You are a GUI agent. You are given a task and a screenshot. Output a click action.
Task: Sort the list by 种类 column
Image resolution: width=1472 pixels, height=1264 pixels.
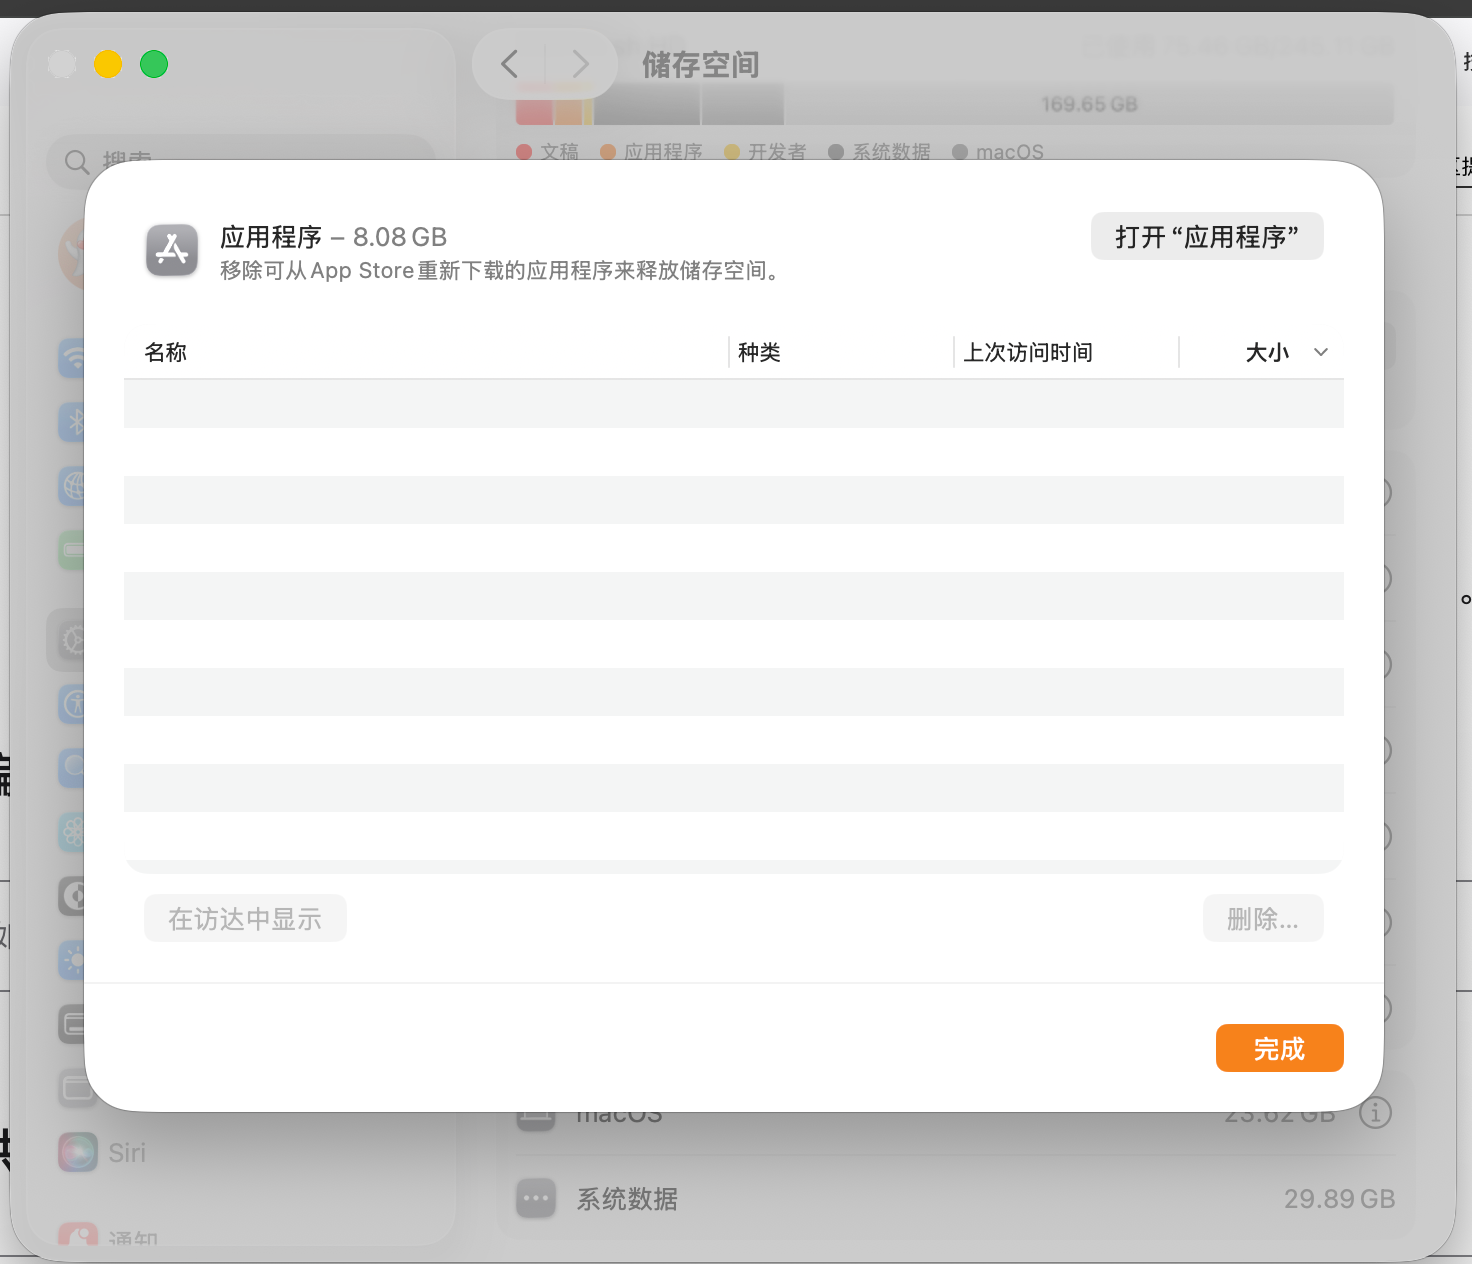[x=759, y=352]
